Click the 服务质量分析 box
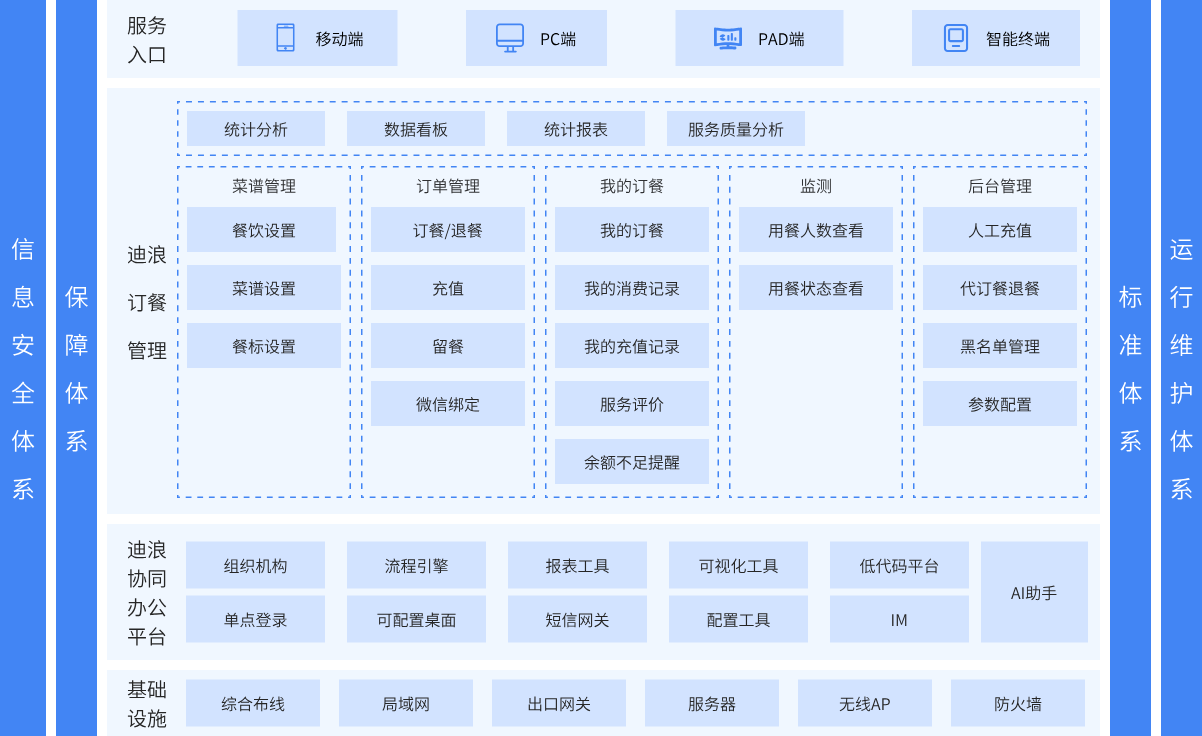 click(x=736, y=129)
